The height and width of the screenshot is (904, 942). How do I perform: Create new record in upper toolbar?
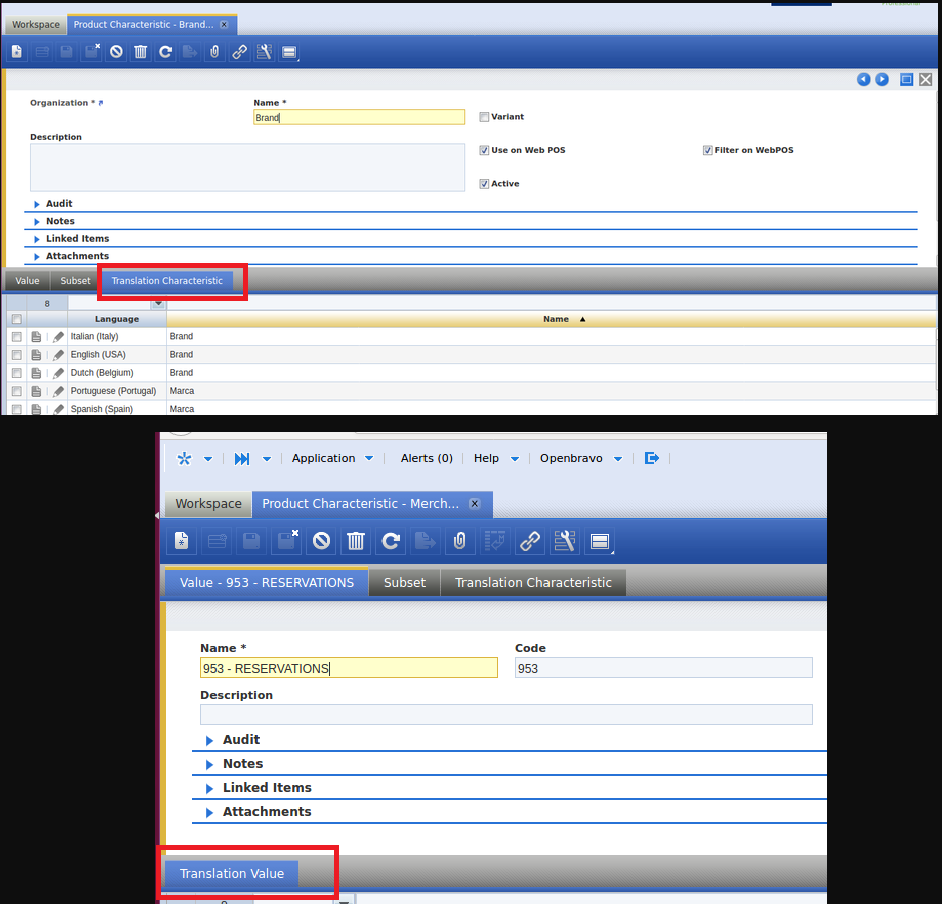tap(17, 52)
